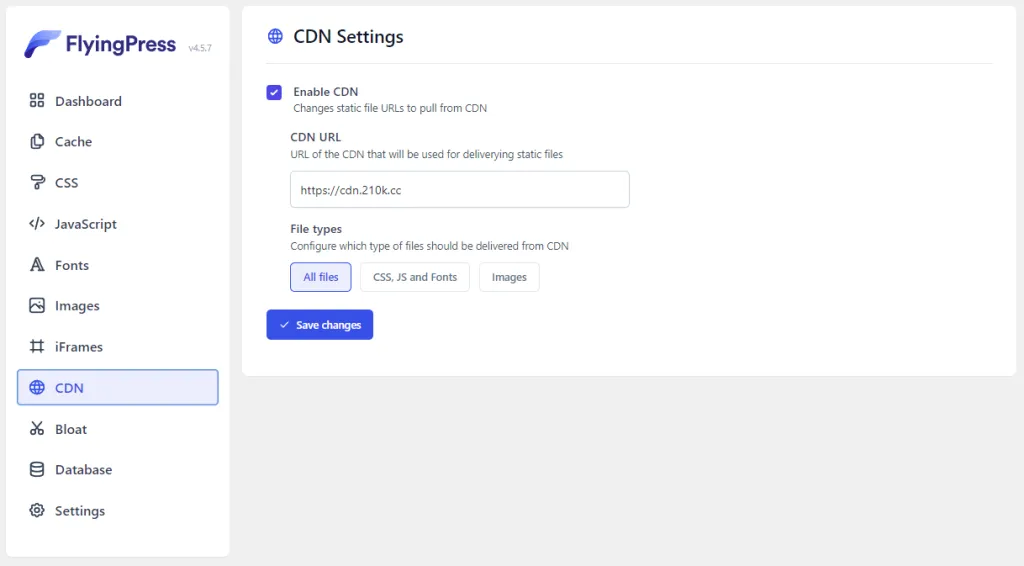Viewport: 1024px width, 566px height.
Task: Go to the Dashboard menu item
Action: pyautogui.click(x=88, y=101)
